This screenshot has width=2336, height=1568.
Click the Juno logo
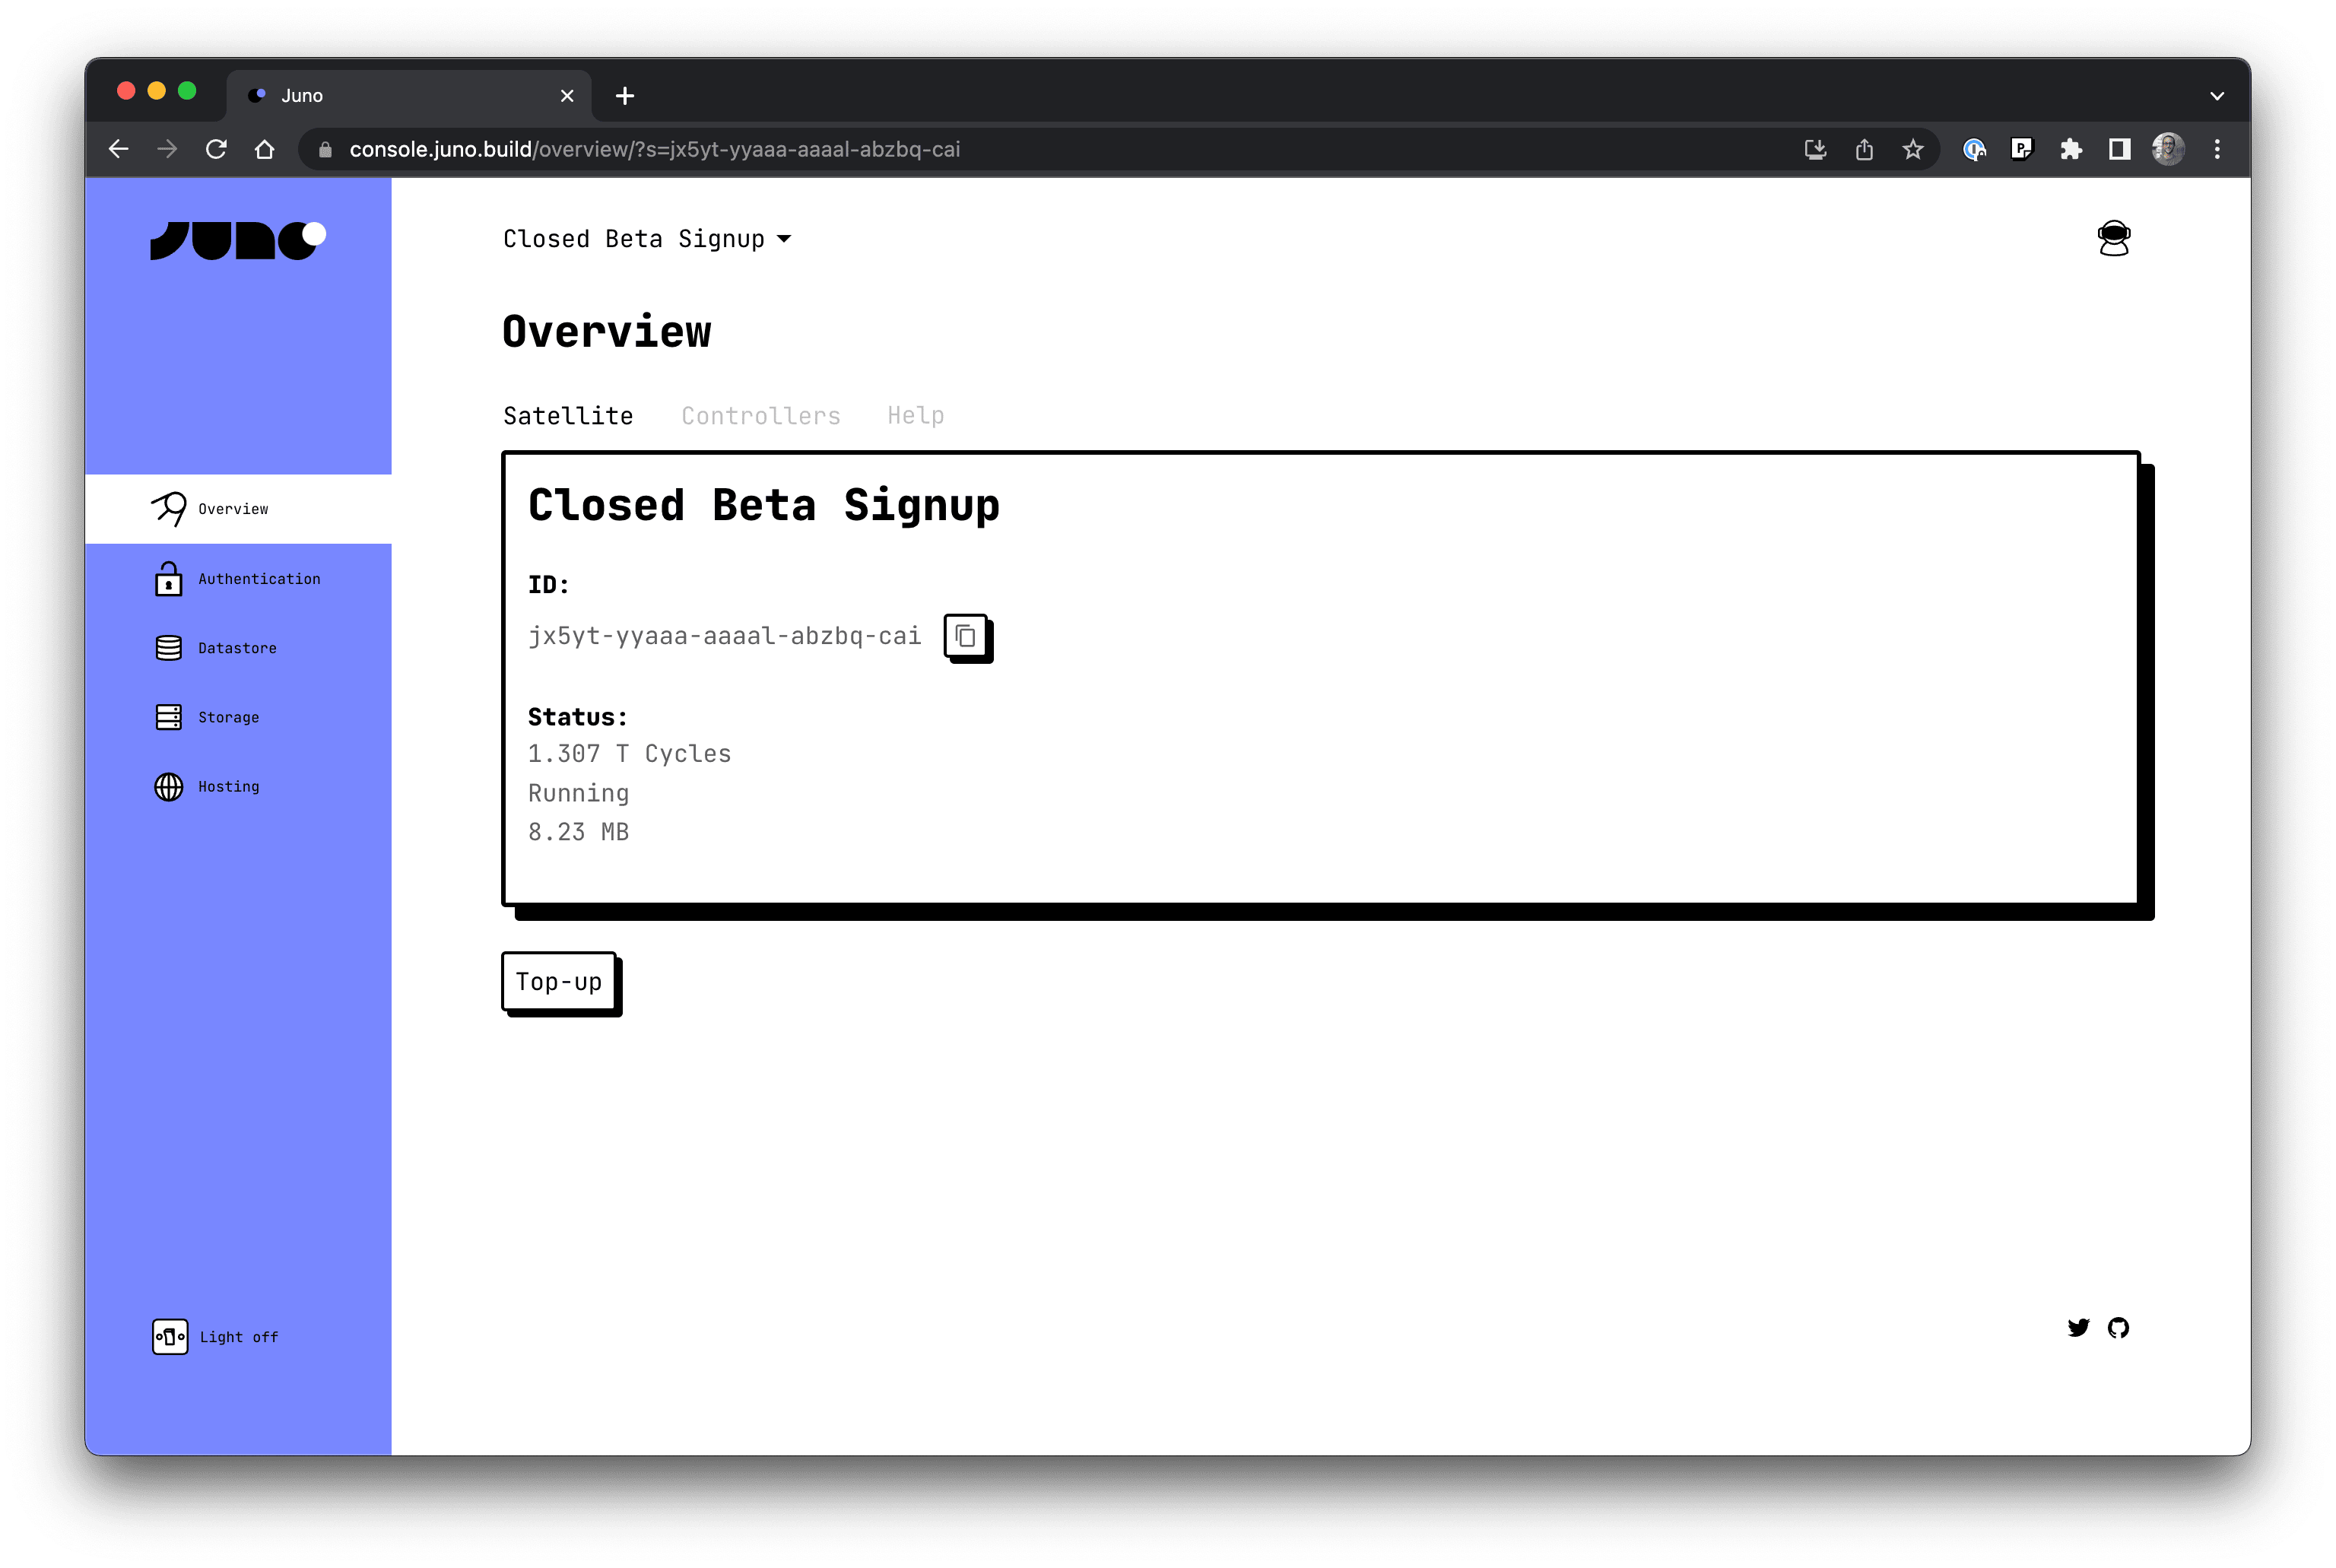click(238, 239)
